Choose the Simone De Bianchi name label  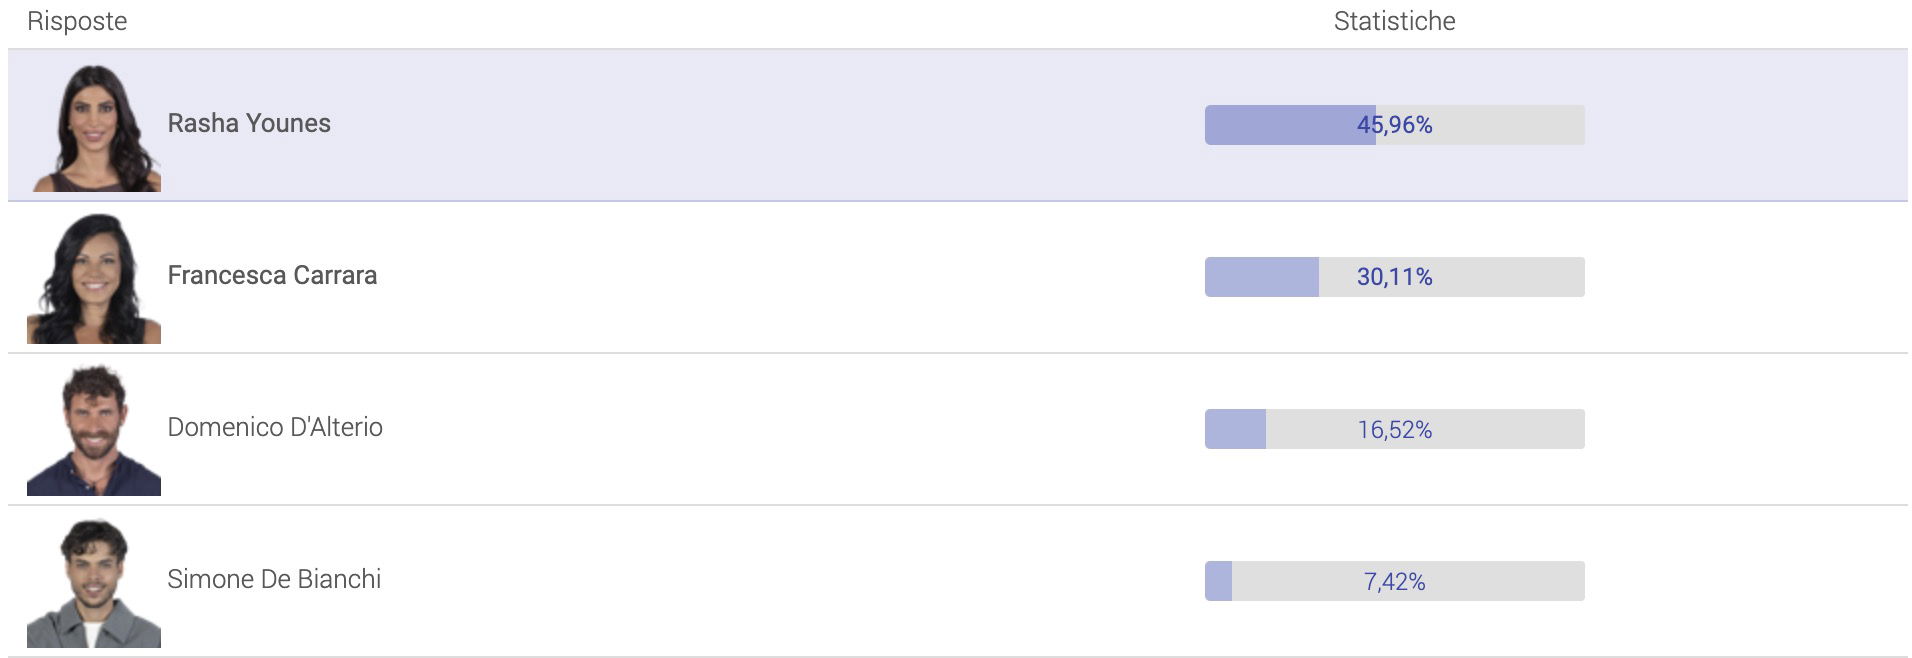click(274, 579)
